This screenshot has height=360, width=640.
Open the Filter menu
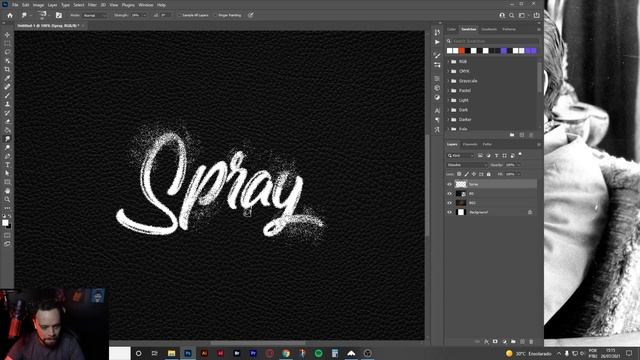(x=92, y=5)
